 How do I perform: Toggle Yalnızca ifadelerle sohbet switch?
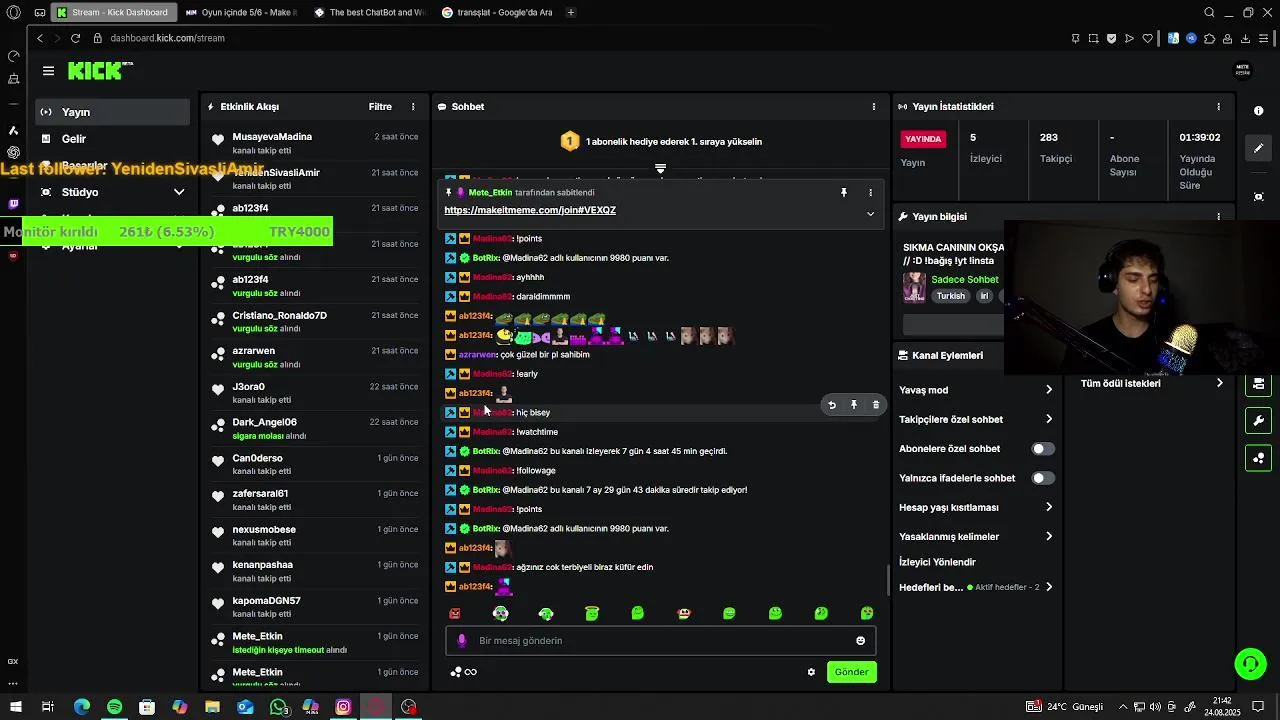pos(1043,478)
